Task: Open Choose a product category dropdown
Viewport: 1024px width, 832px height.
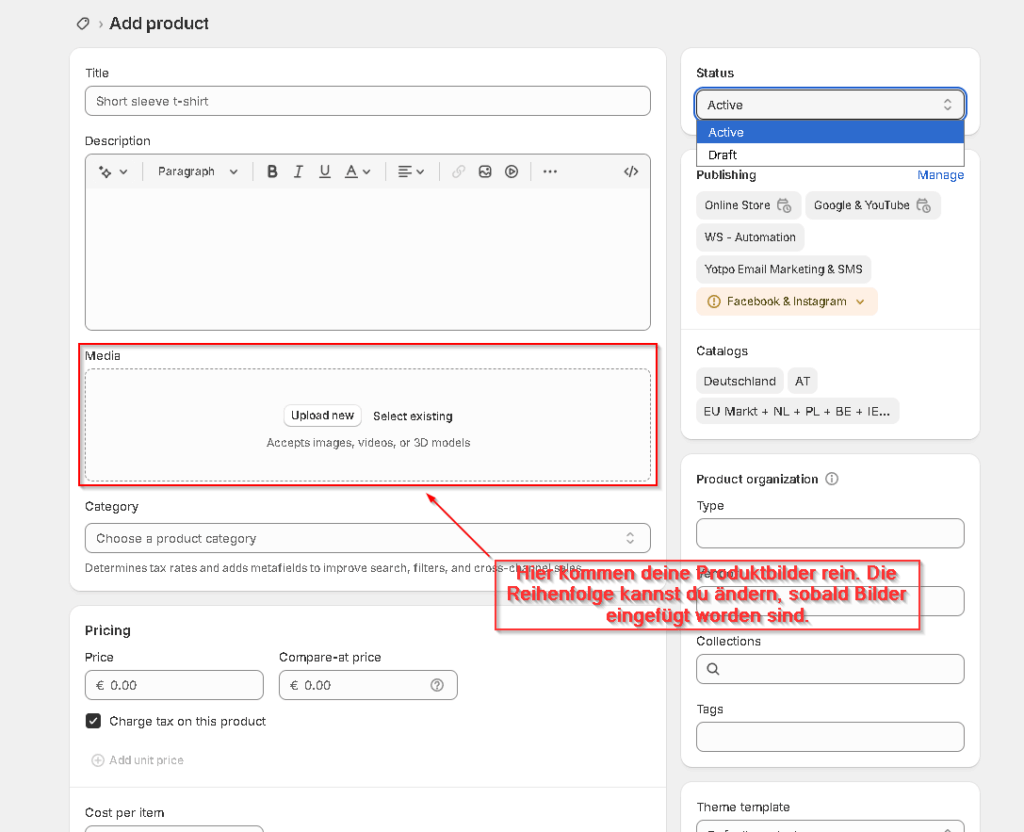Action: 368,538
